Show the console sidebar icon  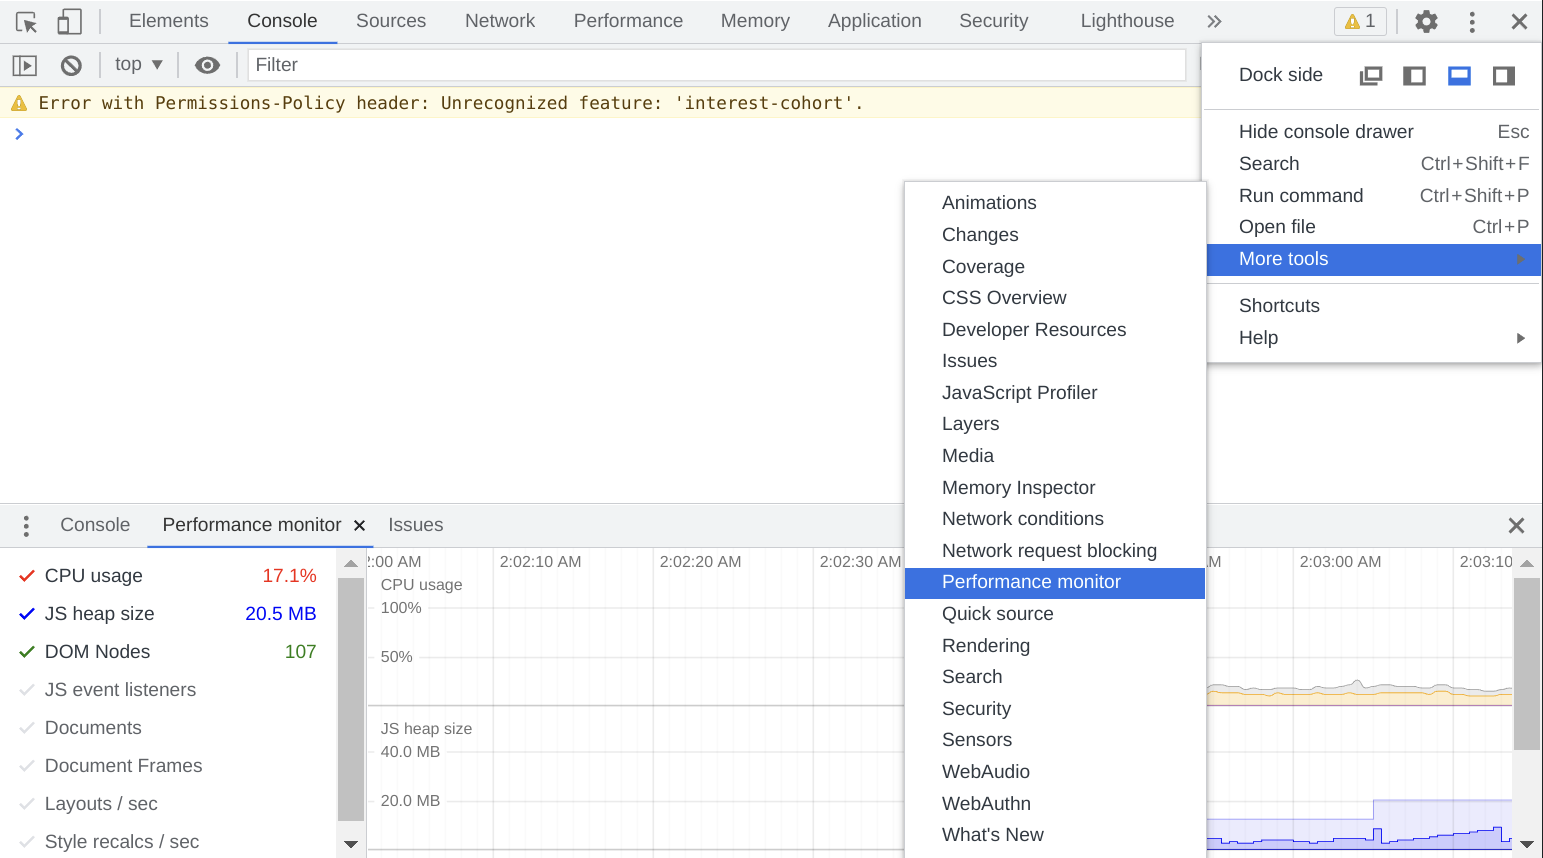coord(25,65)
